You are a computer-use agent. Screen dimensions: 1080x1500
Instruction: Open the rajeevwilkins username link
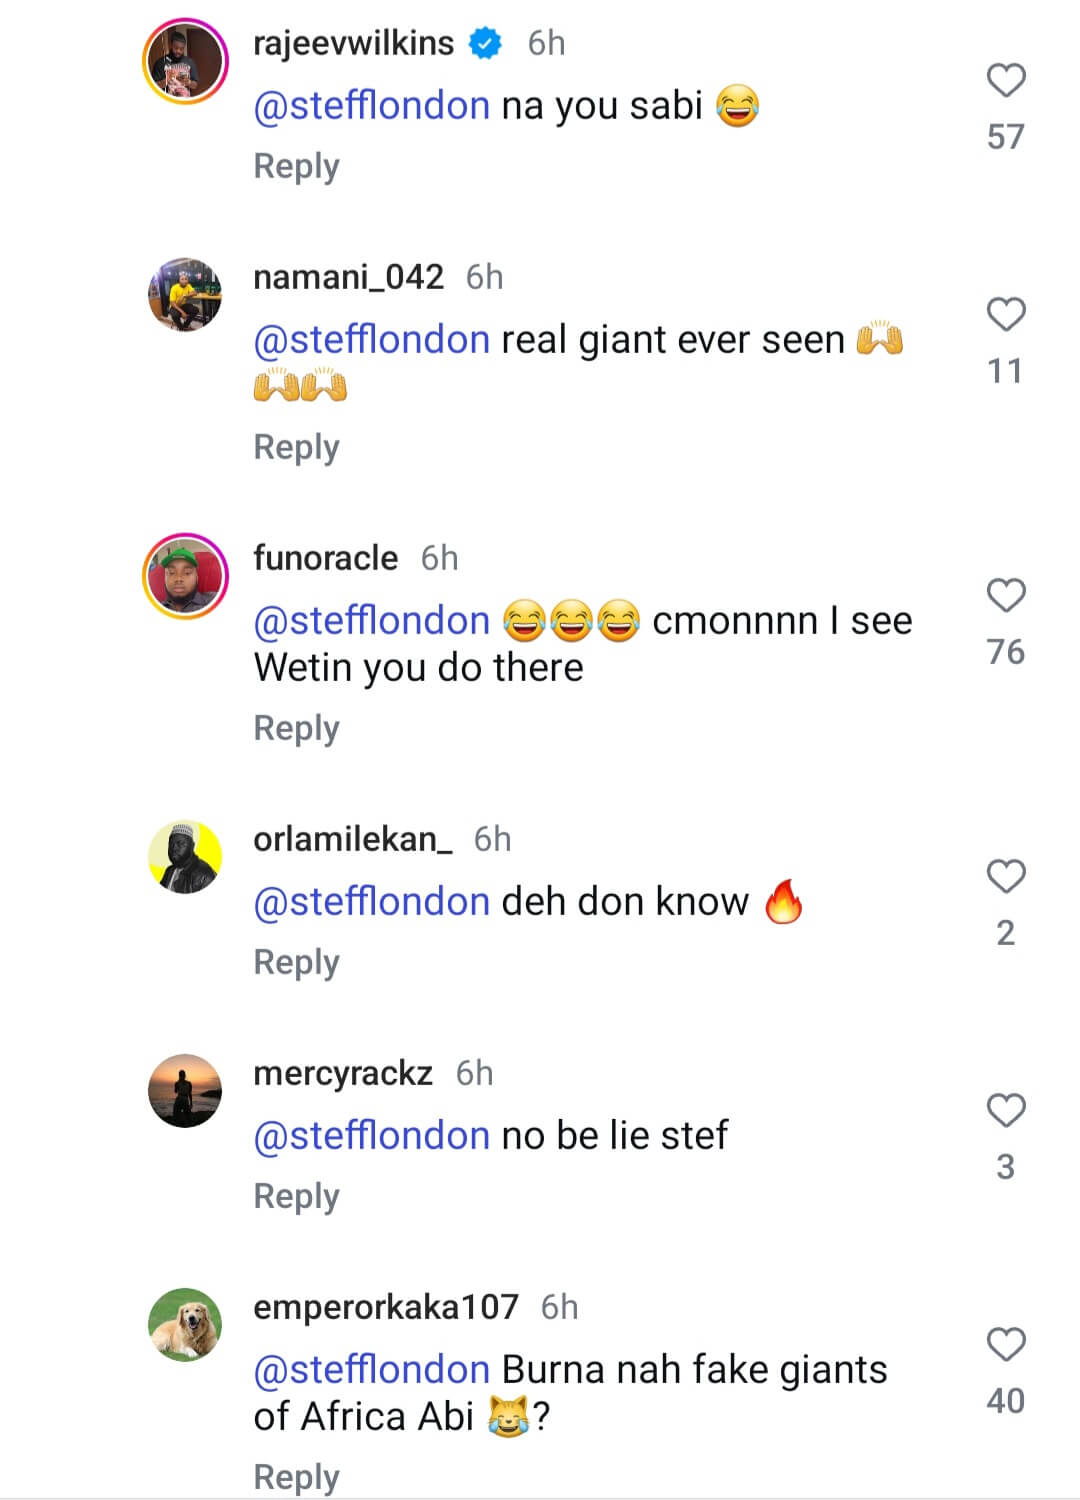(x=353, y=43)
